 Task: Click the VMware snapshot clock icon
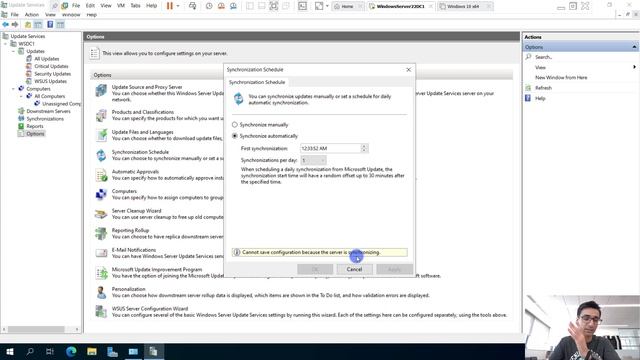pos(209,6)
